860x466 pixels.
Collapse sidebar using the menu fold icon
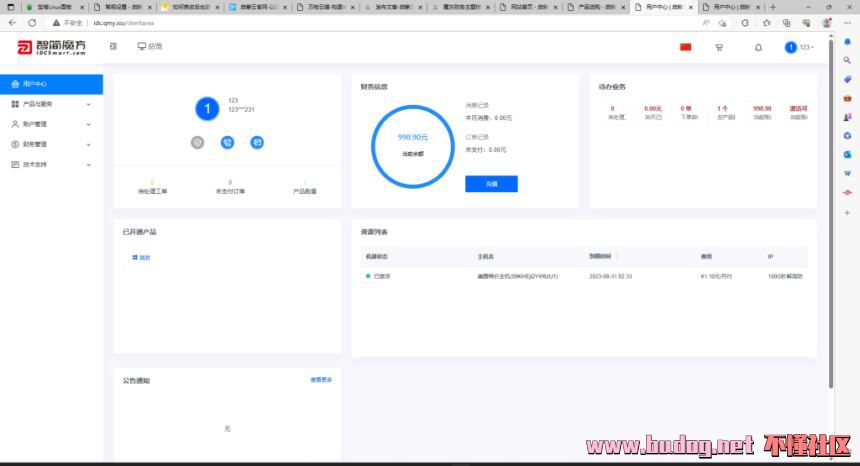[113, 46]
